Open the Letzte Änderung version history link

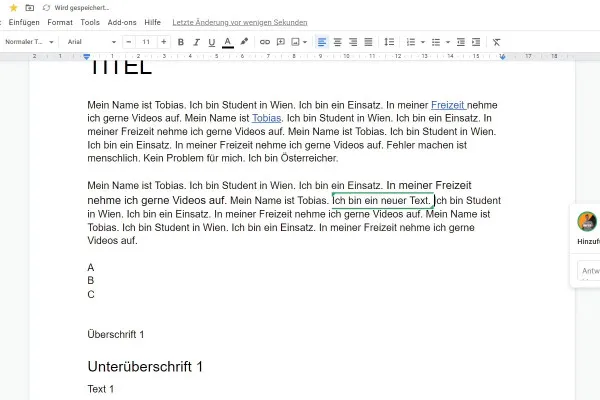pyautogui.click(x=240, y=23)
